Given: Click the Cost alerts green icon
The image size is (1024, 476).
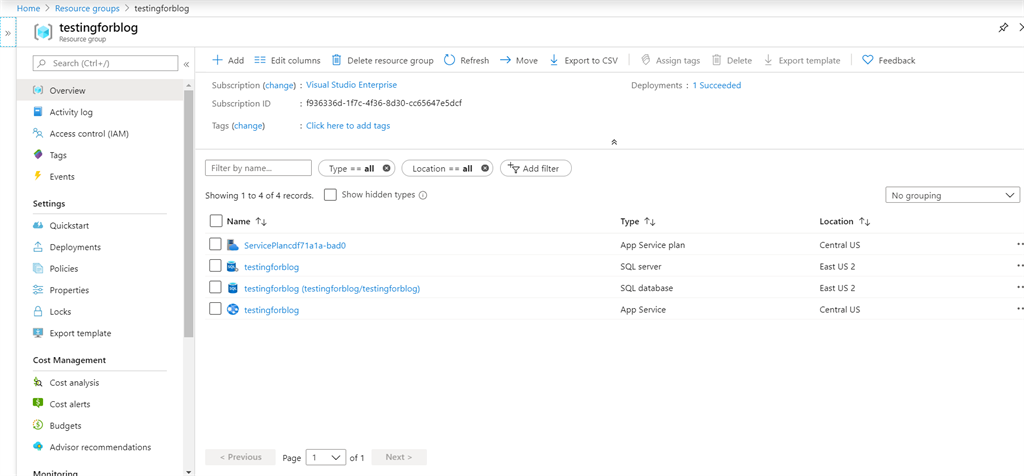Looking at the screenshot, I should [38, 404].
